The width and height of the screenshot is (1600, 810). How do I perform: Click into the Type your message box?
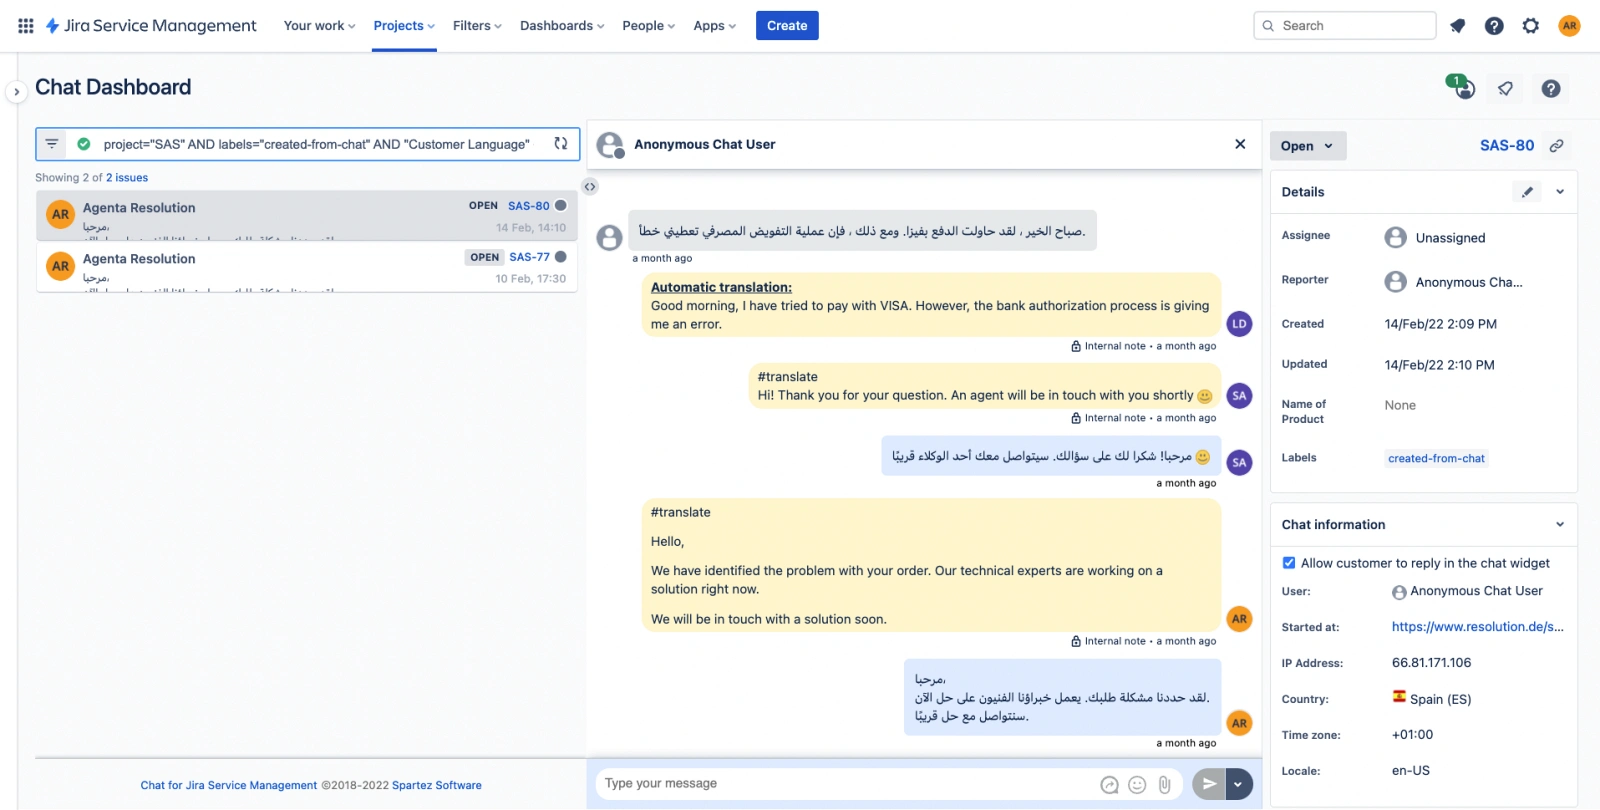pos(845,784)
